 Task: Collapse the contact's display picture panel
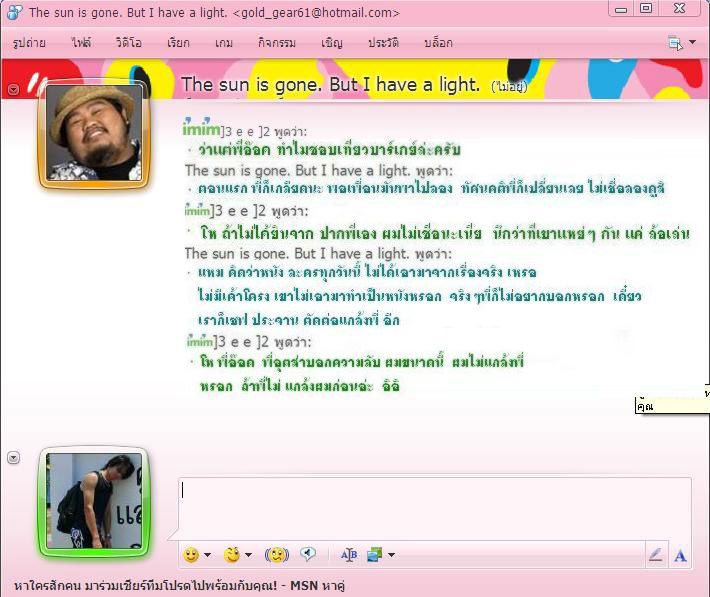(13, 89)
